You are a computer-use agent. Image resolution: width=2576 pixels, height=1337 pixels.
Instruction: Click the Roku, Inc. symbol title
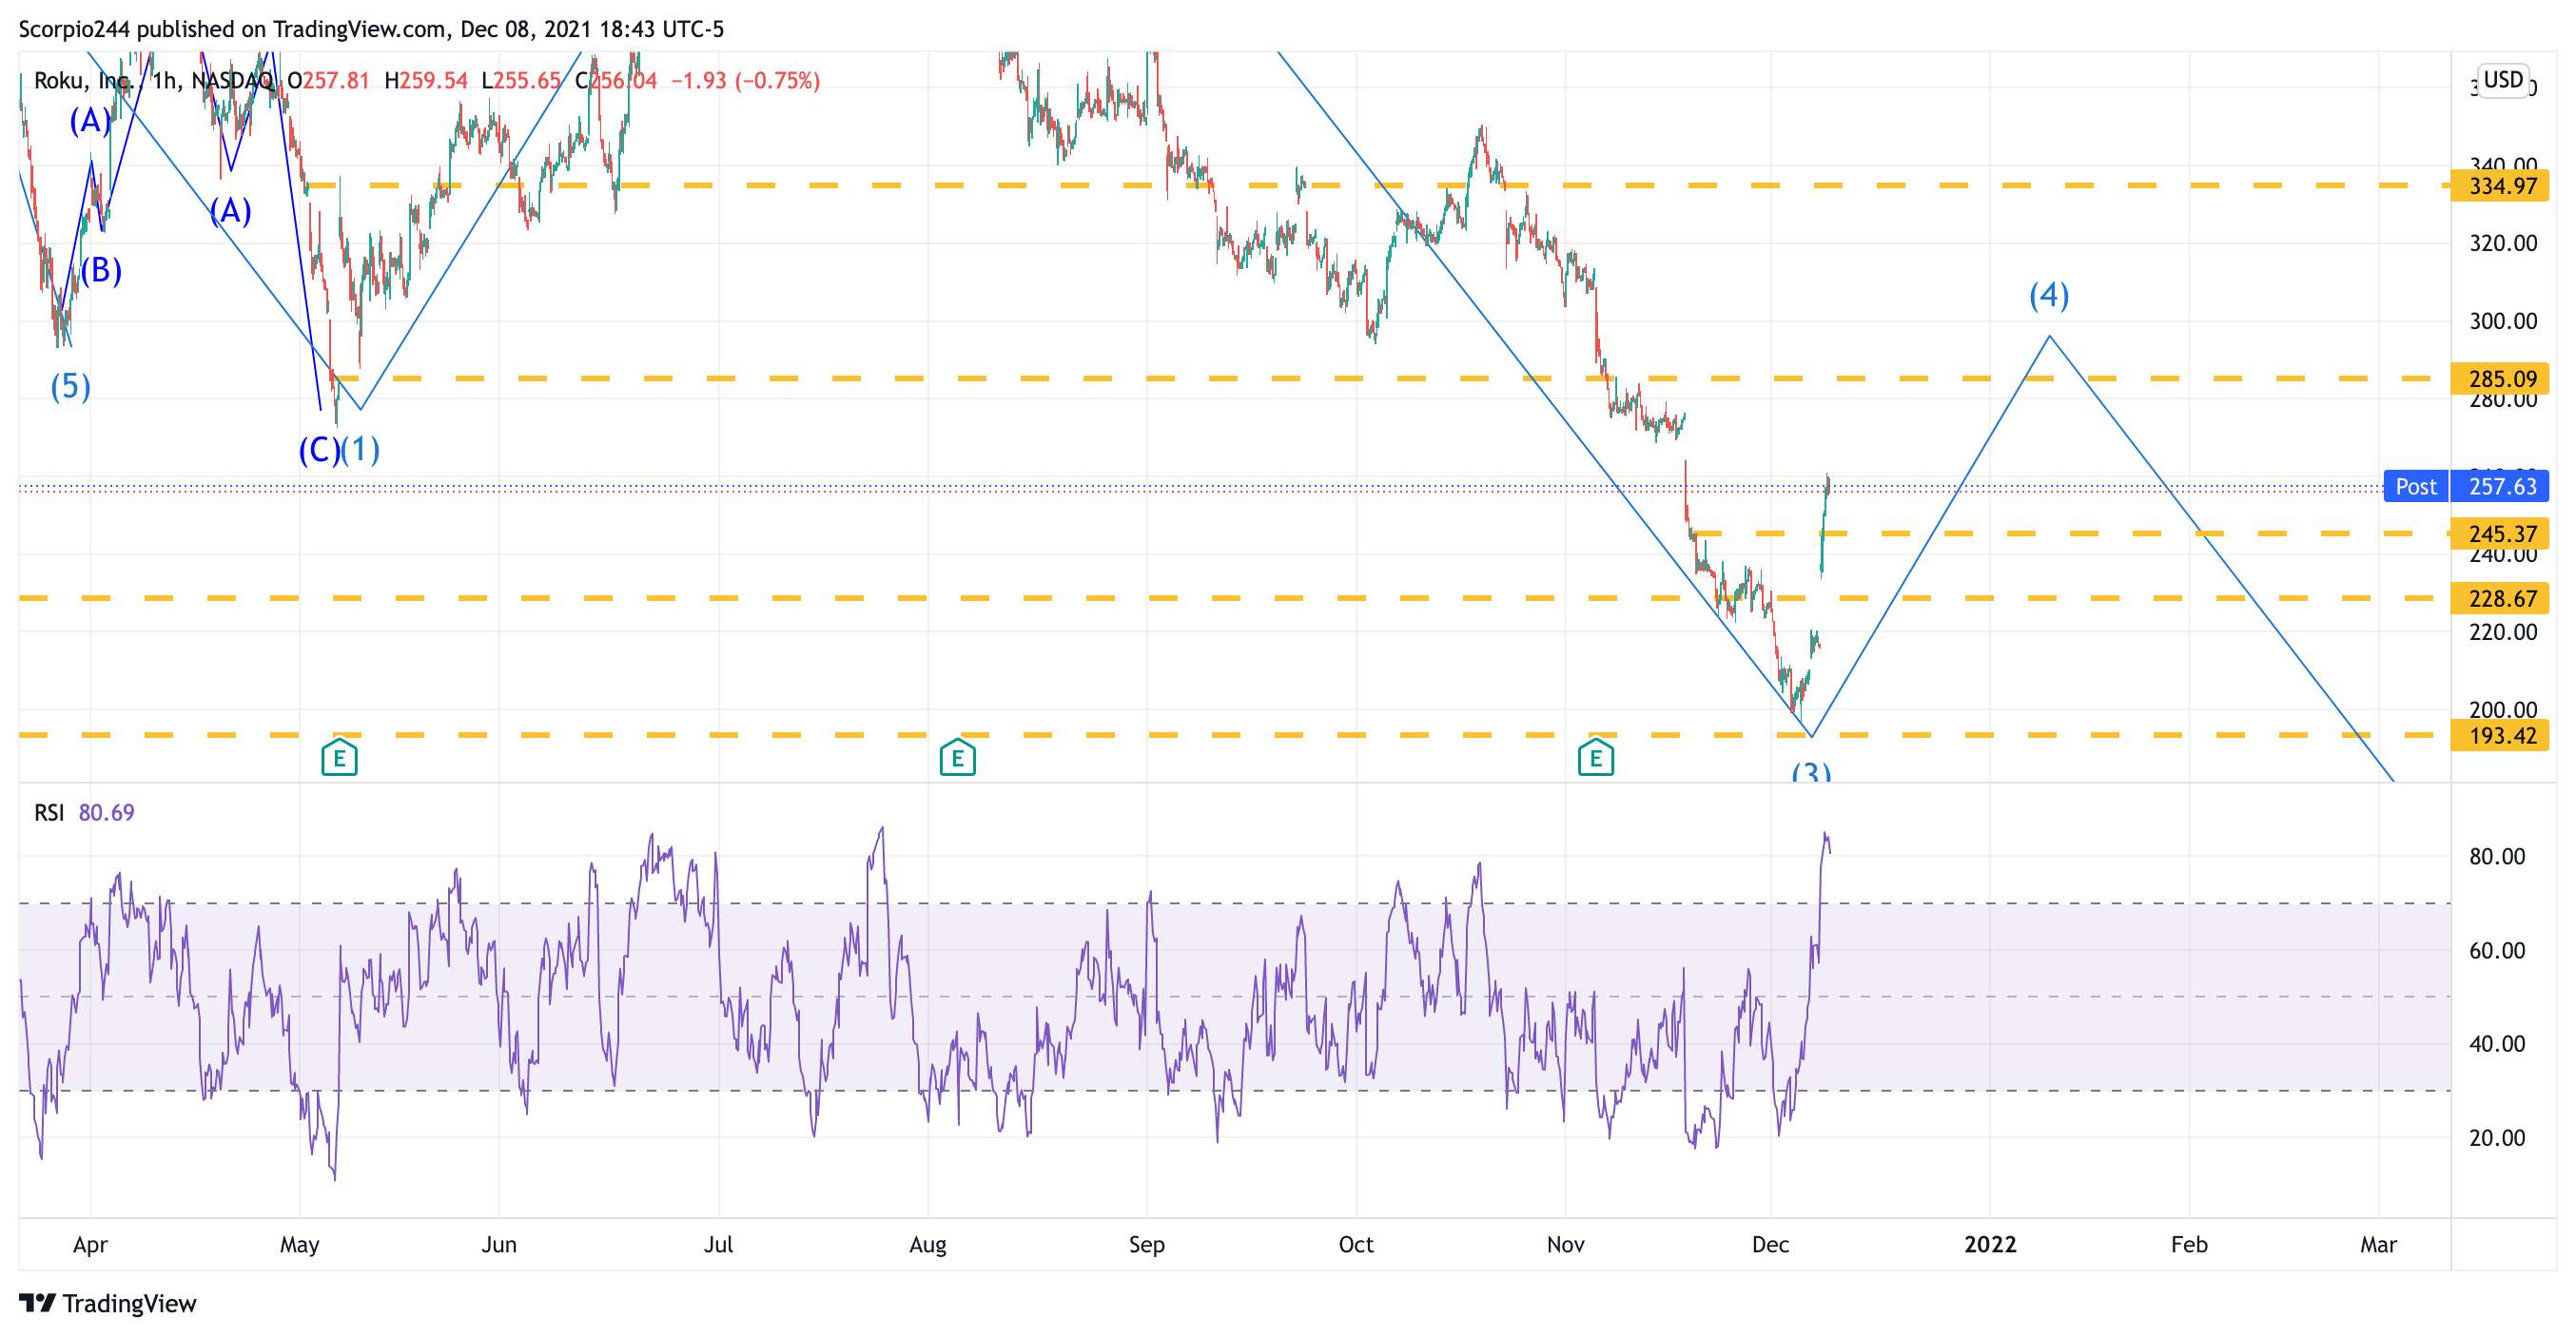coord(83,80)
